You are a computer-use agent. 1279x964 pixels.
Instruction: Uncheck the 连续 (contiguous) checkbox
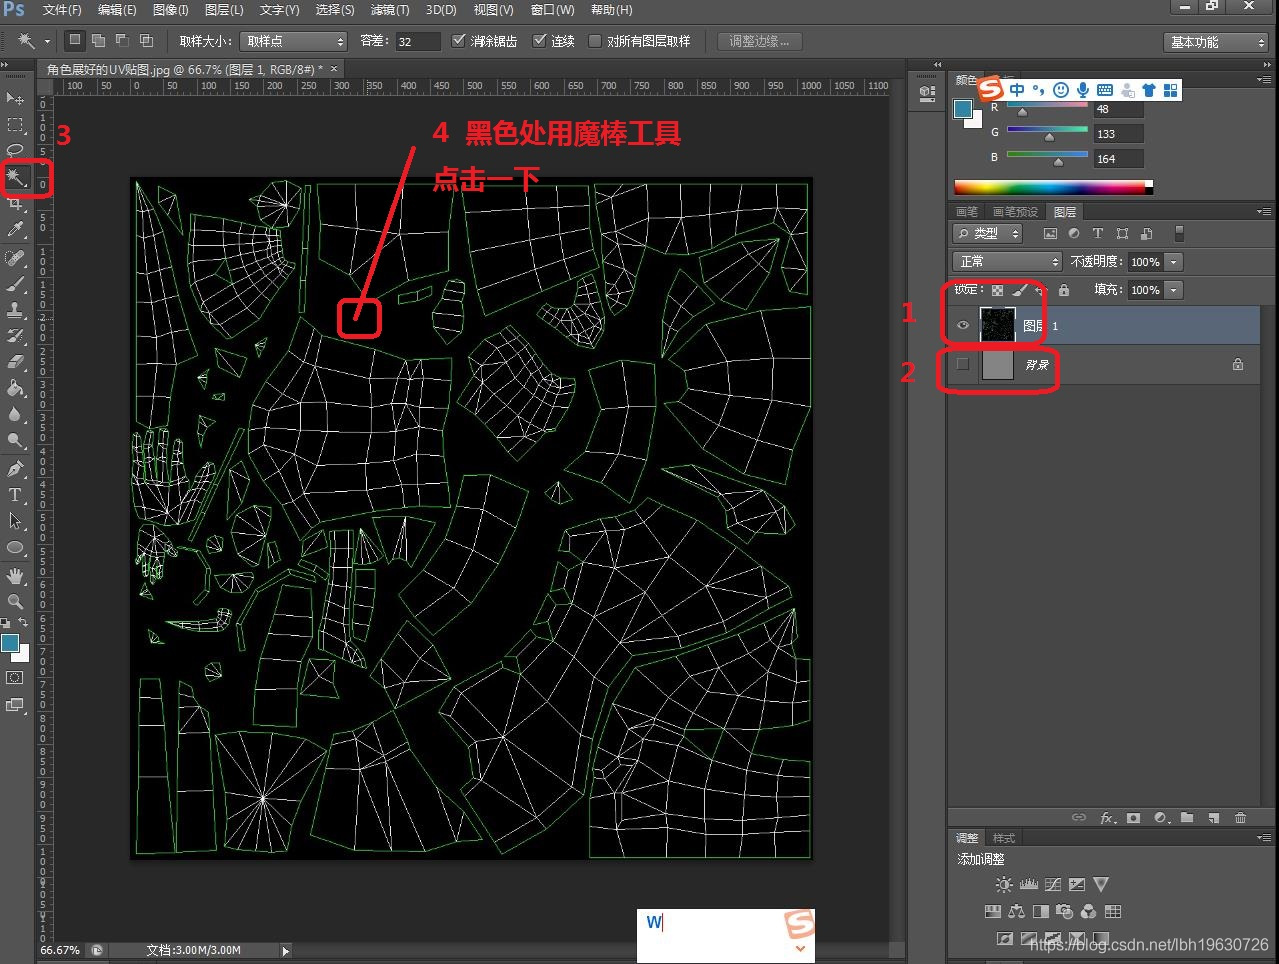click(540, 41)
